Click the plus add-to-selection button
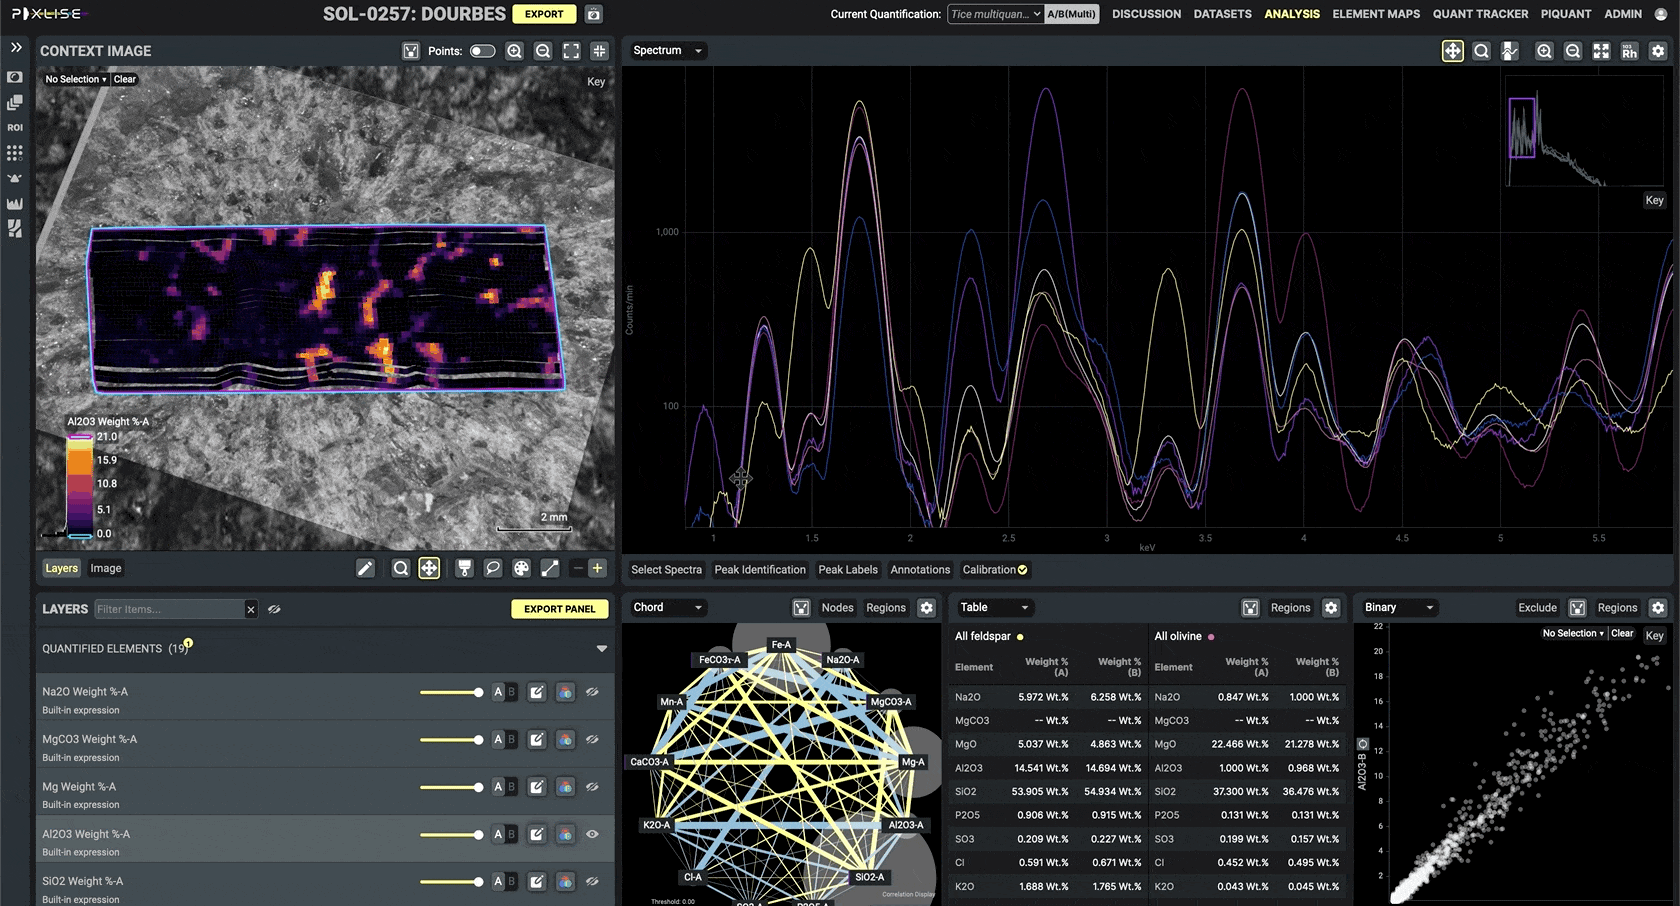Image resolution: width=1680 pixels, height=906 pixels. (x=597, y=568)
